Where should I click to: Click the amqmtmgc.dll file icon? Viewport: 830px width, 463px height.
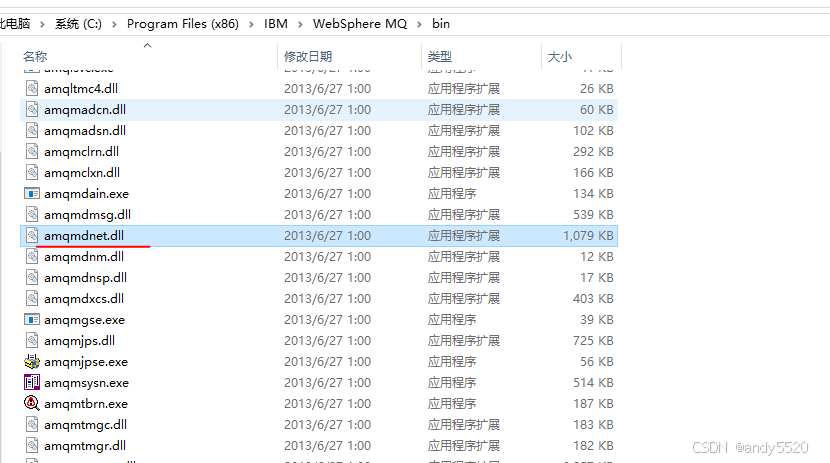tap(32, 424)
